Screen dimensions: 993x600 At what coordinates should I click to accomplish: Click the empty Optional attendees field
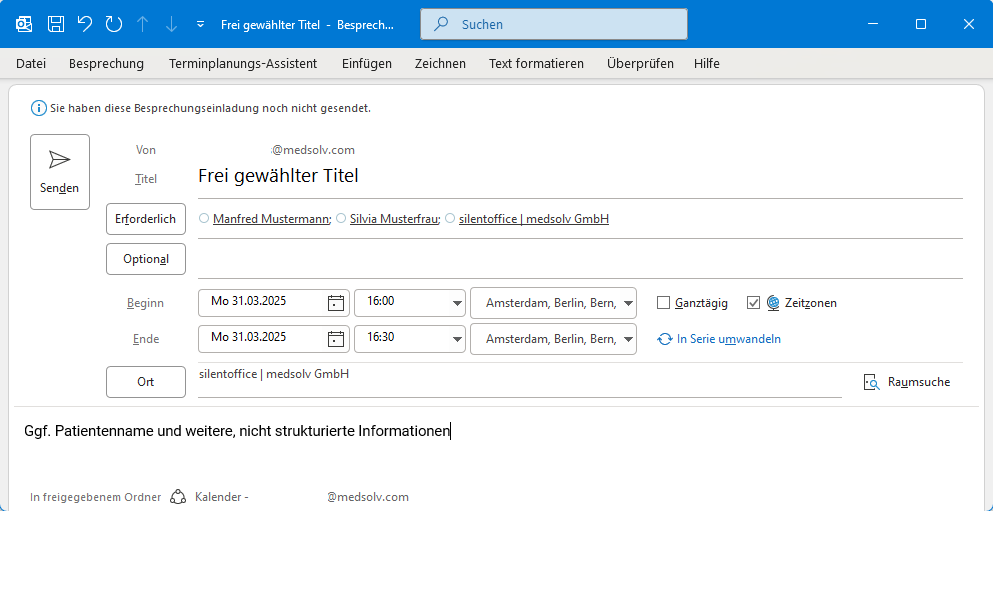[580, 259]
